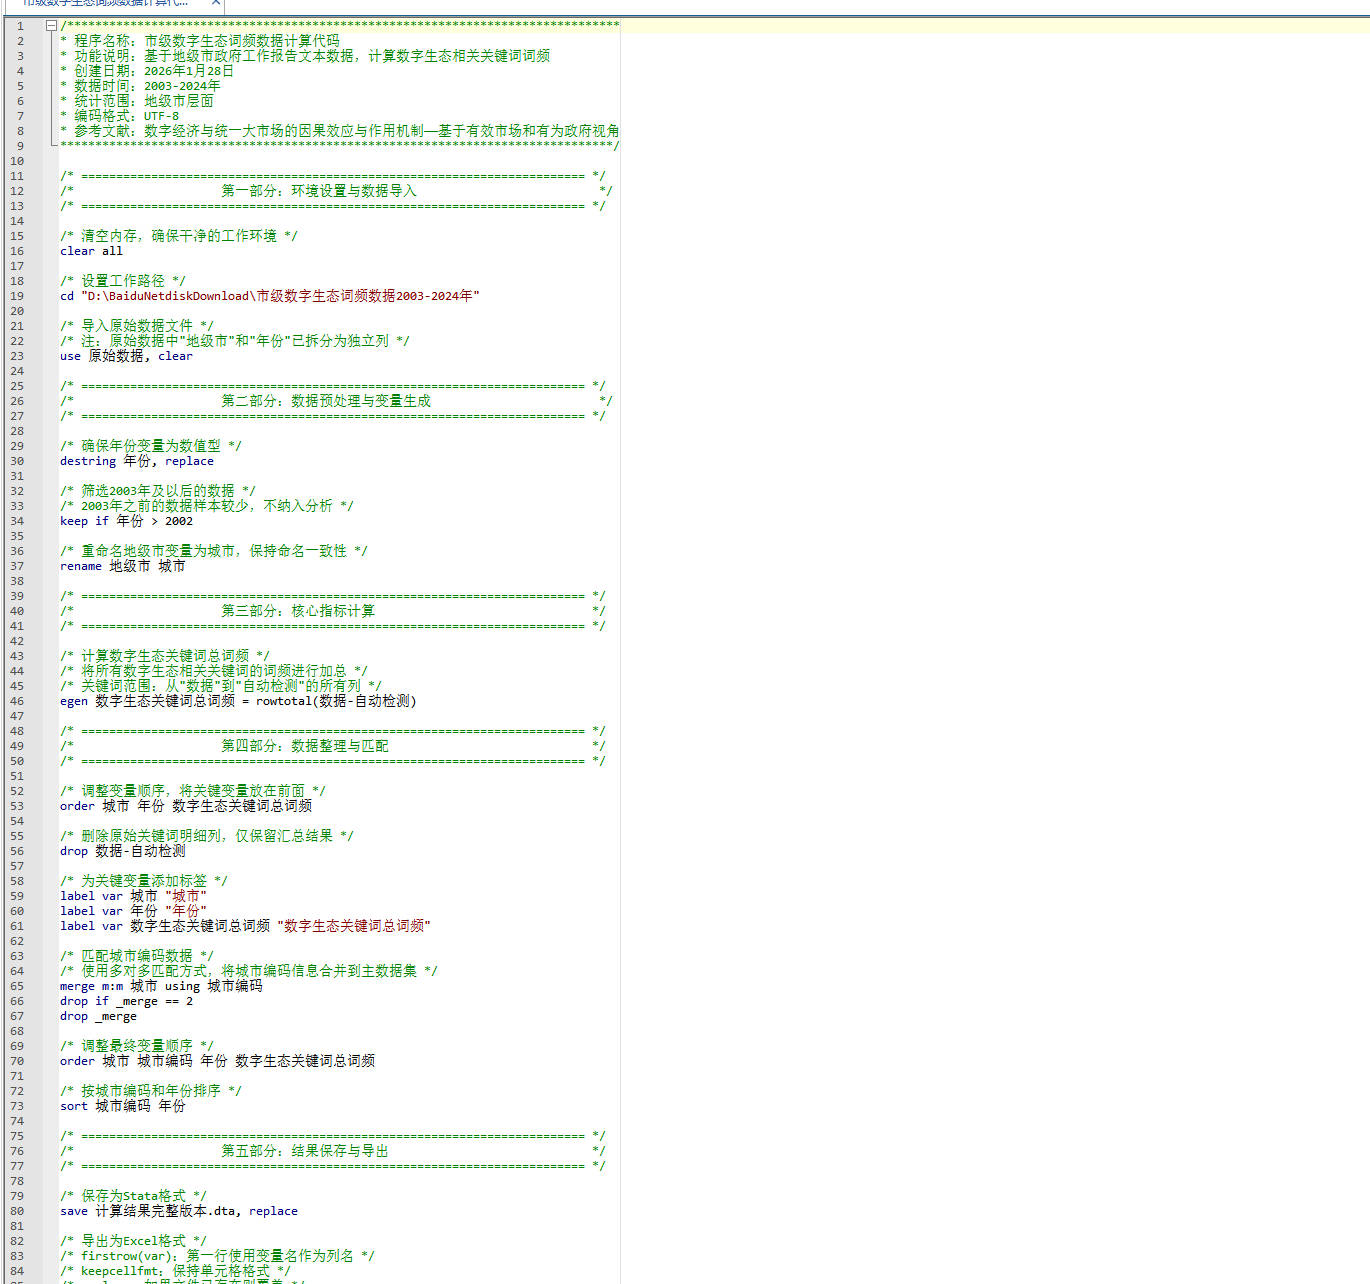1370x1284 pixels.
Task: Click the 'save 计算结果完整版本.dta, replace' line
Action: pyautogui.click(x=179, y=1211)
